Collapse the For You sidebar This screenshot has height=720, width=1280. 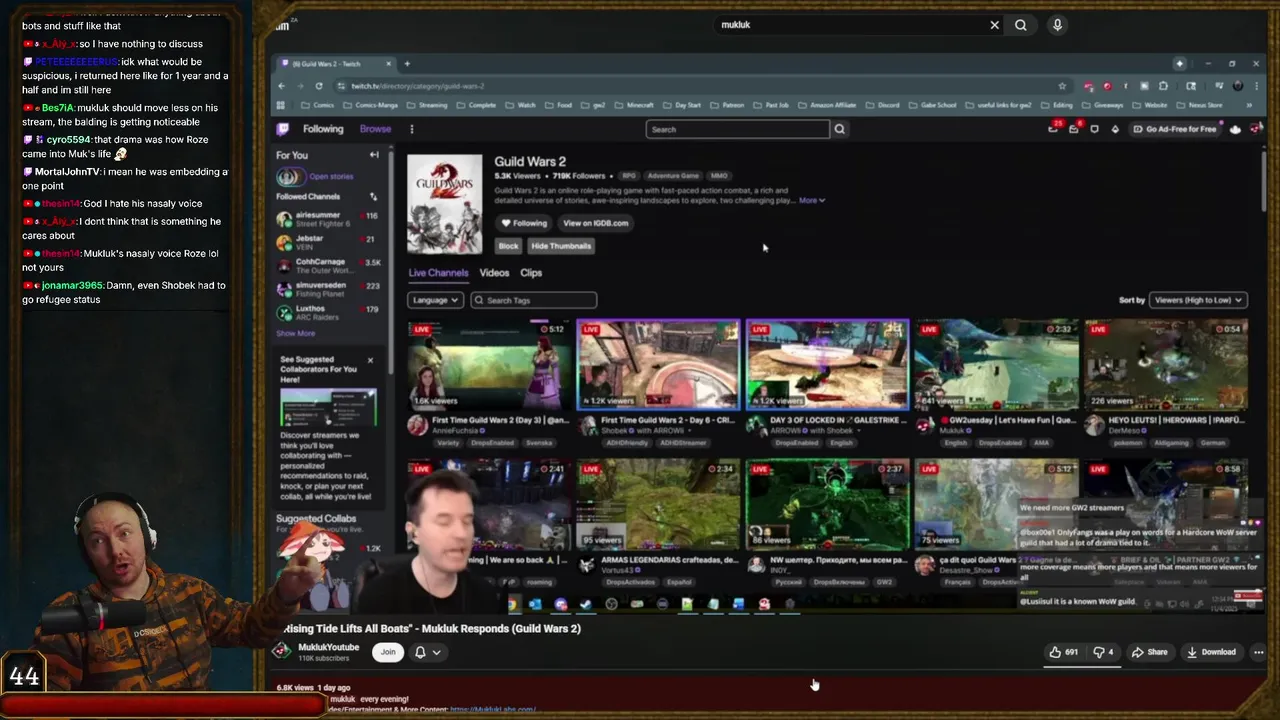click(374, 155)
